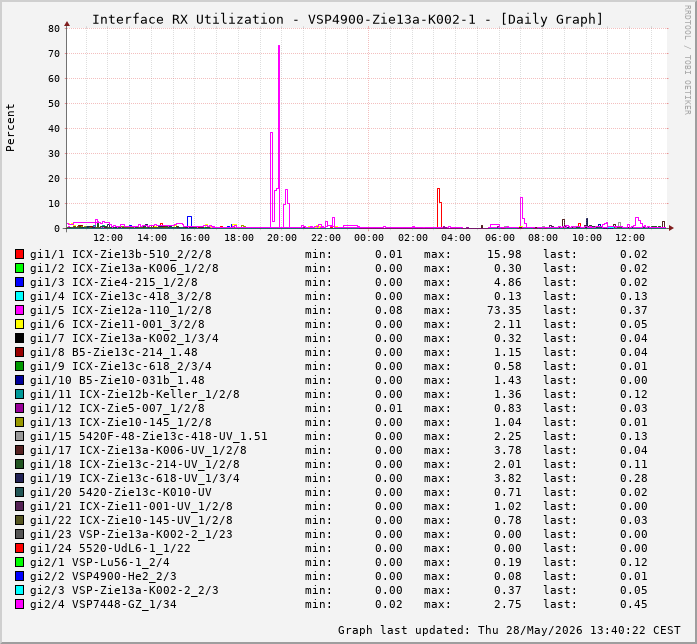Select legend label gi1/3 ICX-Zie4-215_1/2/8
The height and width of the screenshot is (644, 697).
point(114,282)
